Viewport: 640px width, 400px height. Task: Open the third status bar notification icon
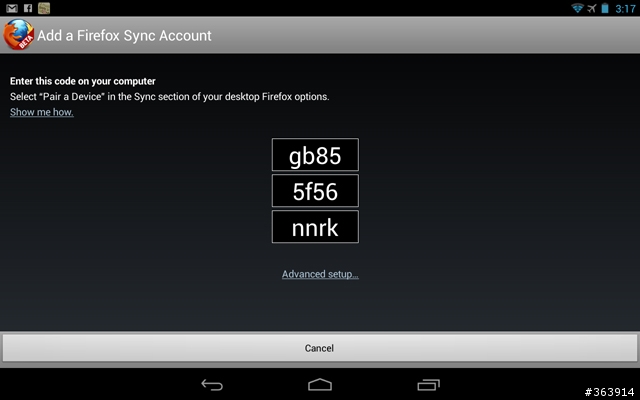44,8
